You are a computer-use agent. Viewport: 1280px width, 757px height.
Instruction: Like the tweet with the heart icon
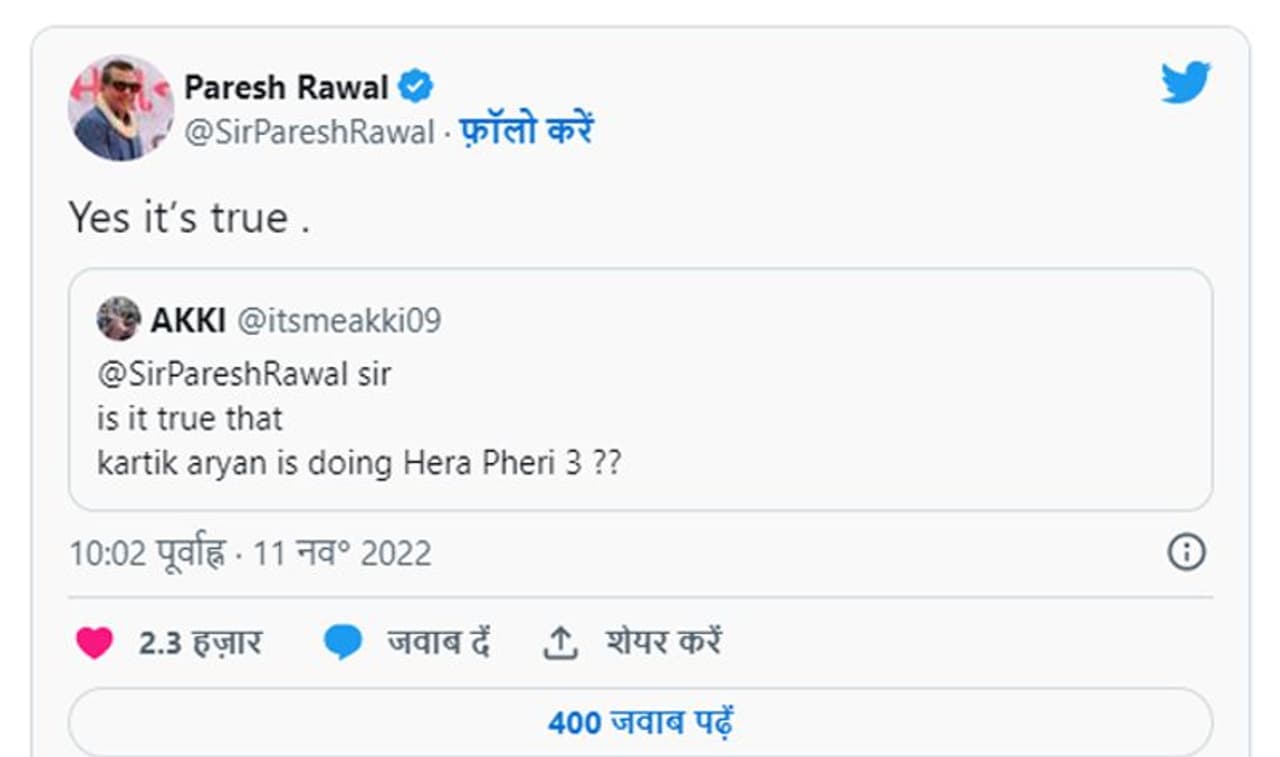(94, 643)
